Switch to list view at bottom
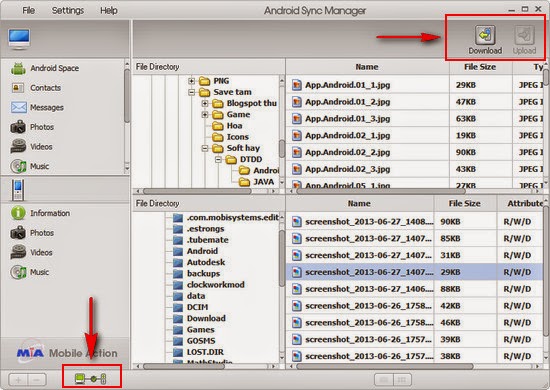This screenshot has width=550, height=390. tap(384, 380)
